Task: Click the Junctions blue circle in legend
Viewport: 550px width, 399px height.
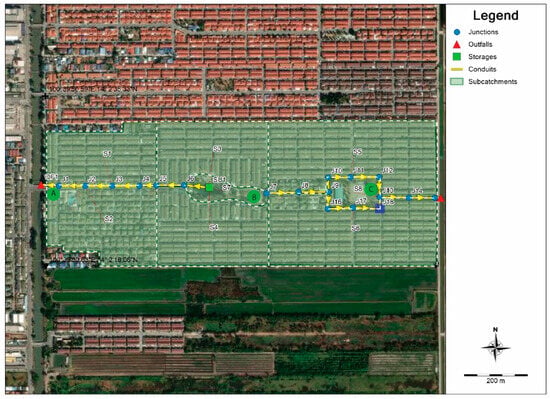Action: click(457, 32)
